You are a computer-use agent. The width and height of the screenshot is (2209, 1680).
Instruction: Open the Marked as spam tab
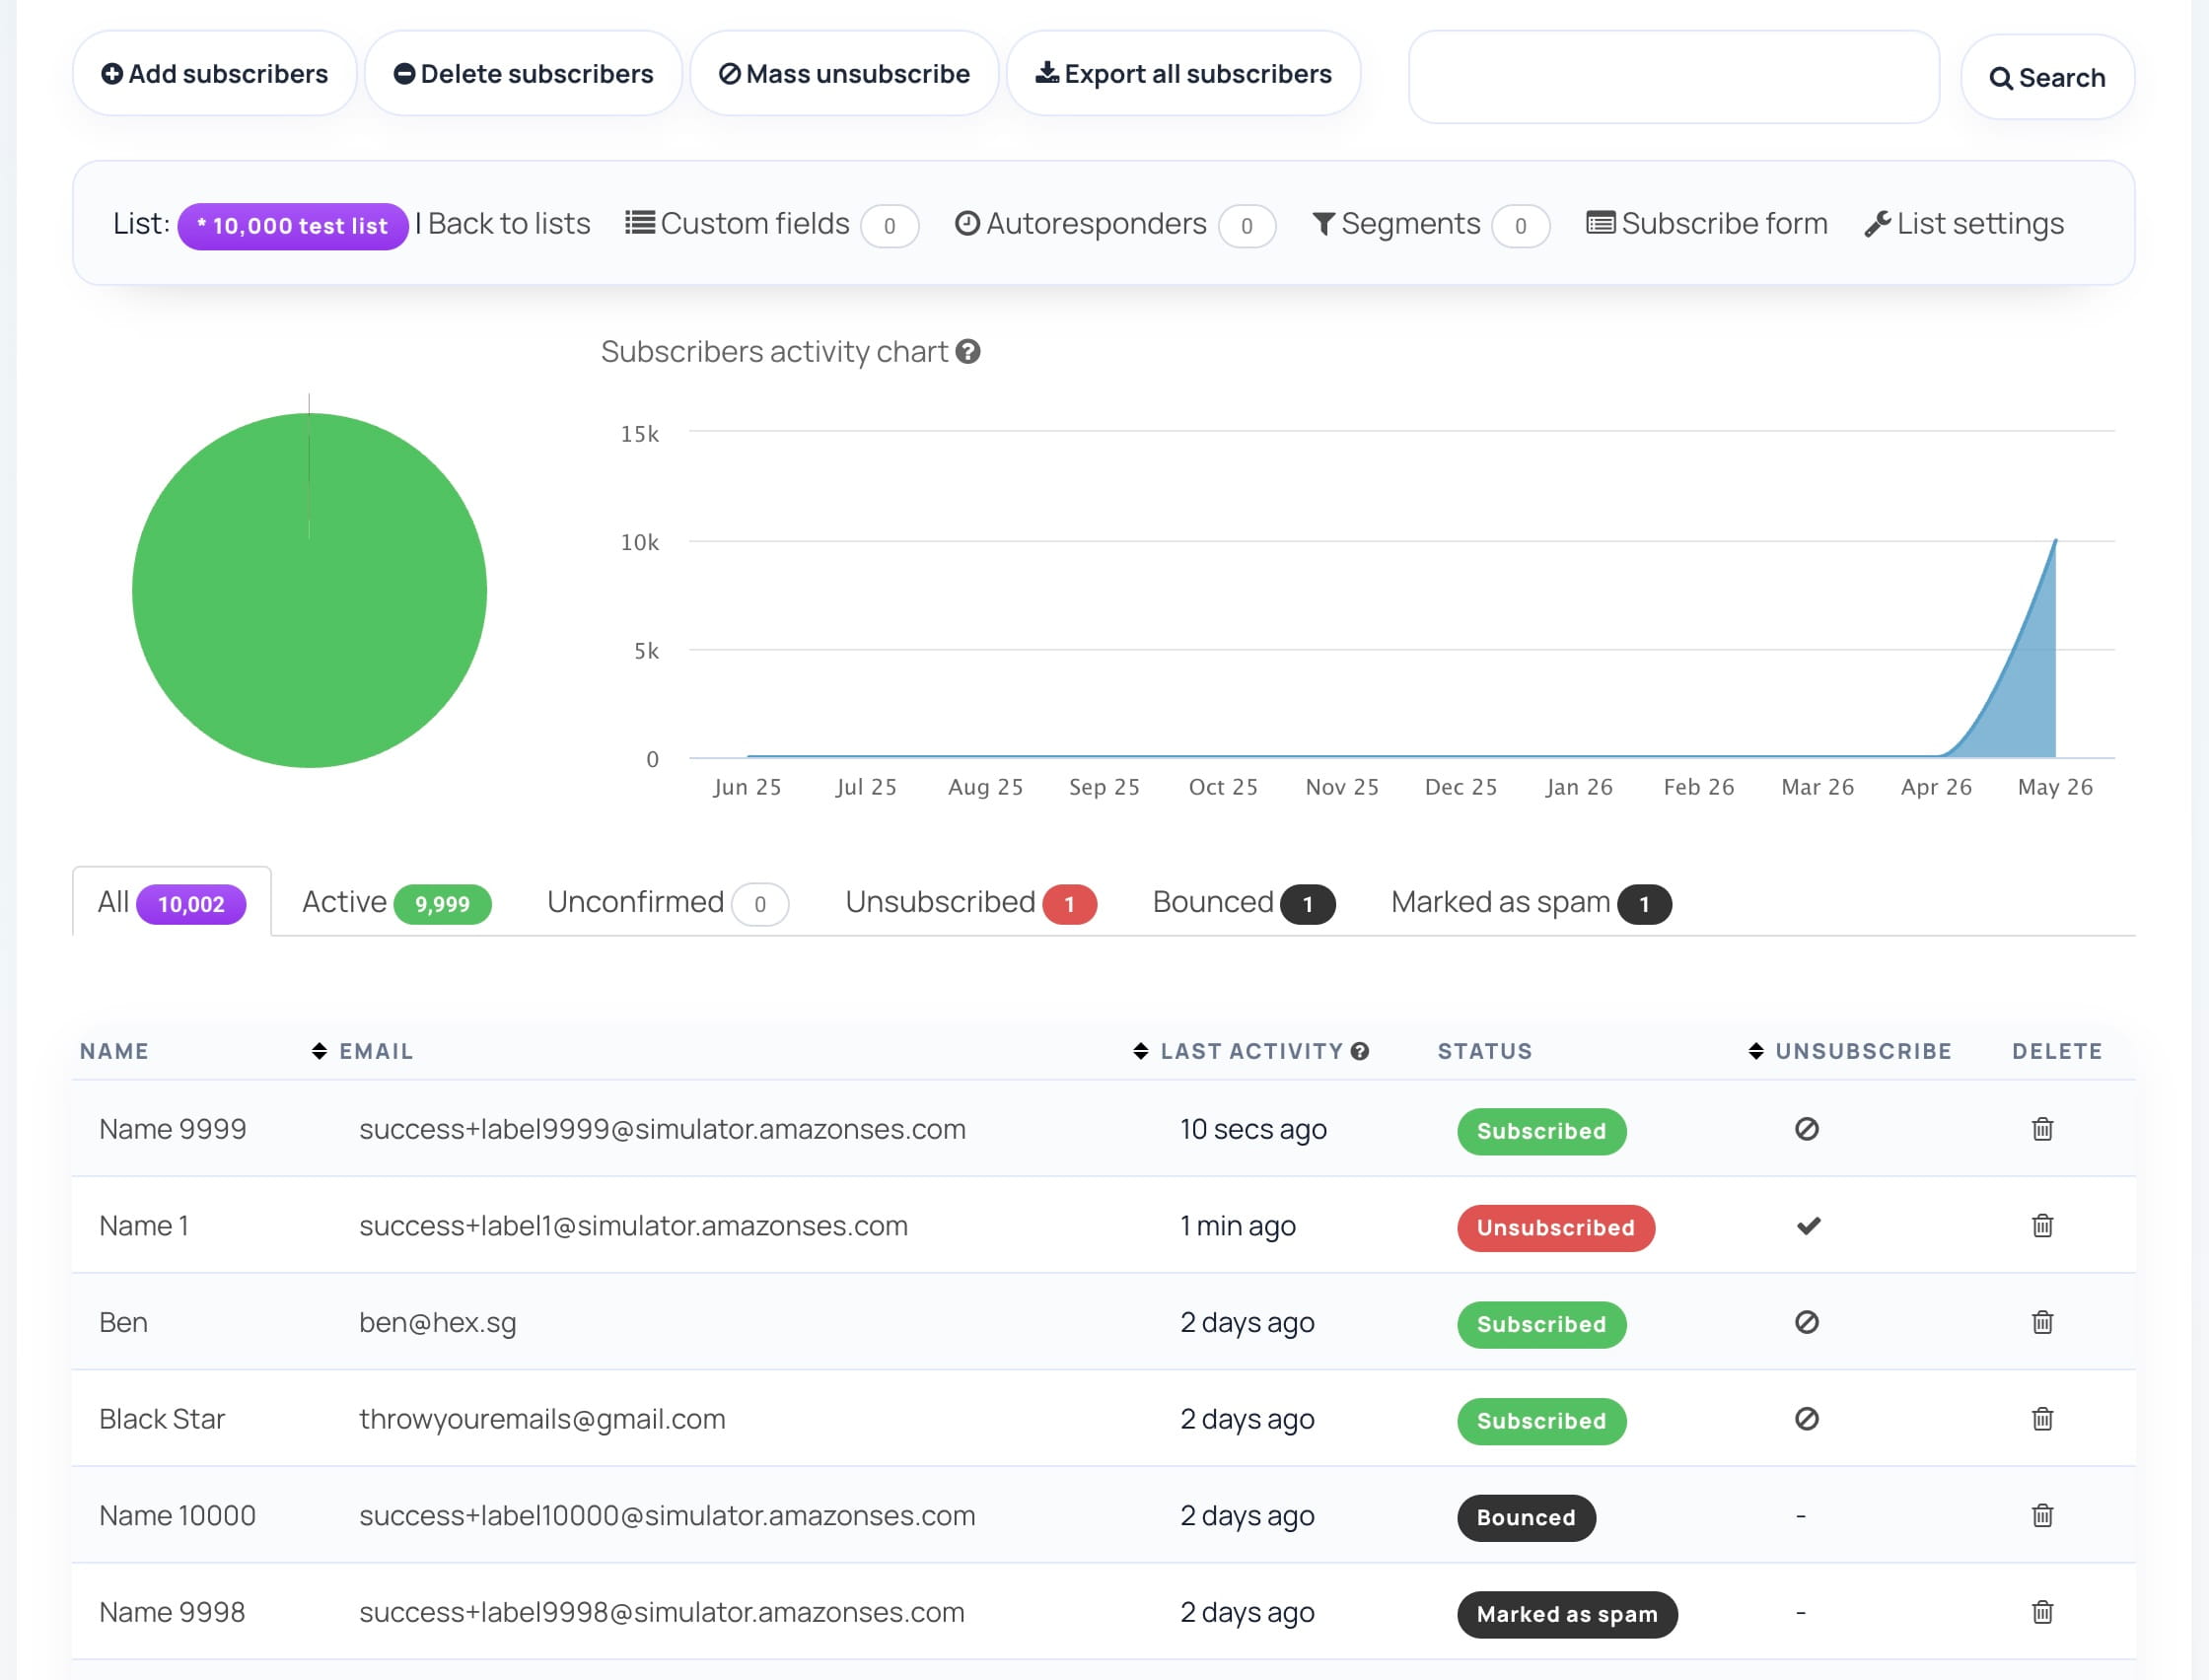point(1530,902)
